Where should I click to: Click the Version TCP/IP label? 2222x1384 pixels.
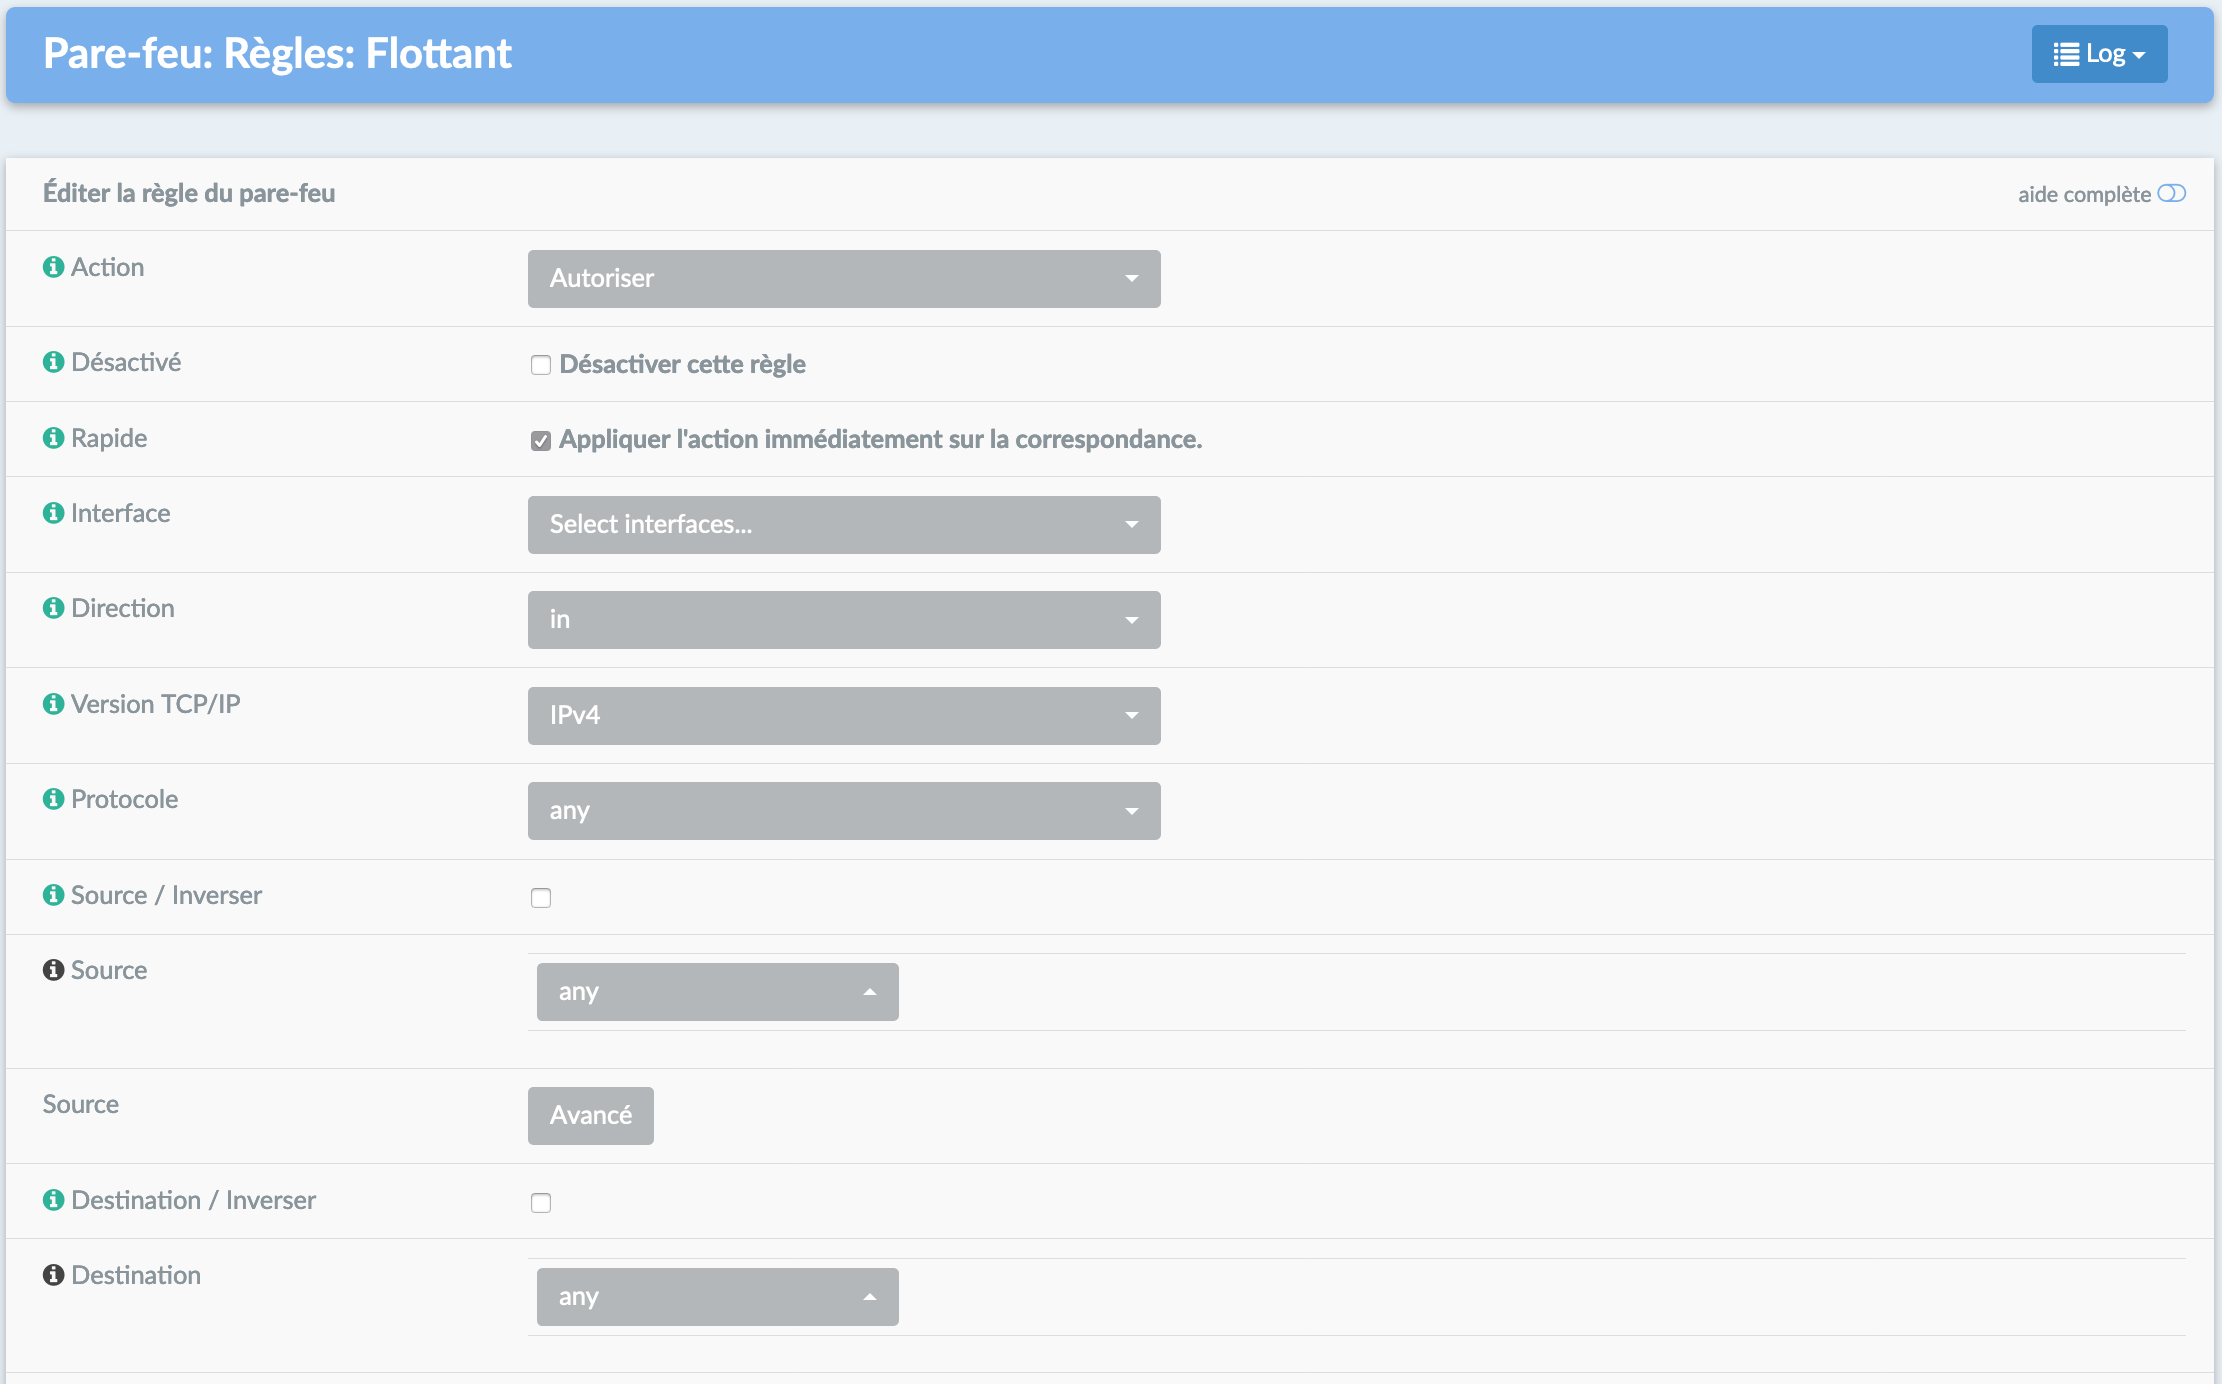click(x=156, y=704)
